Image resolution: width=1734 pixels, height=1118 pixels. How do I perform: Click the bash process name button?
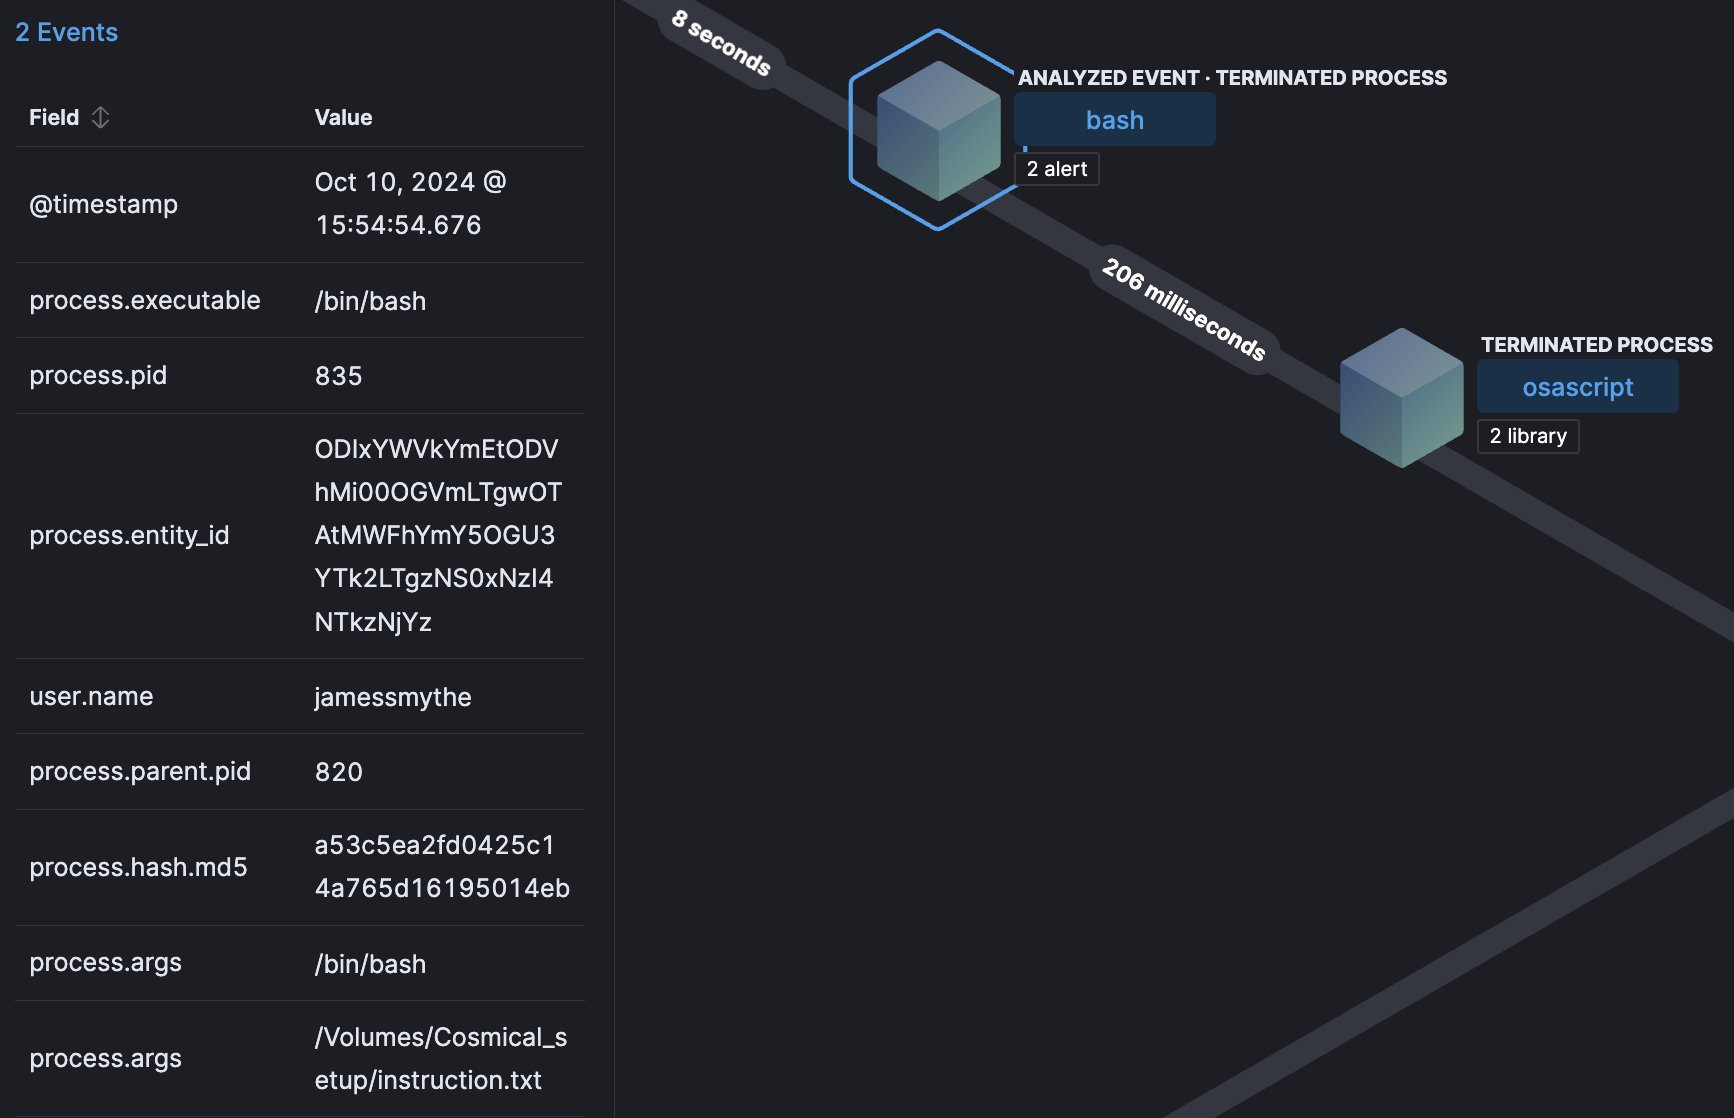[x=1115, y=120]
